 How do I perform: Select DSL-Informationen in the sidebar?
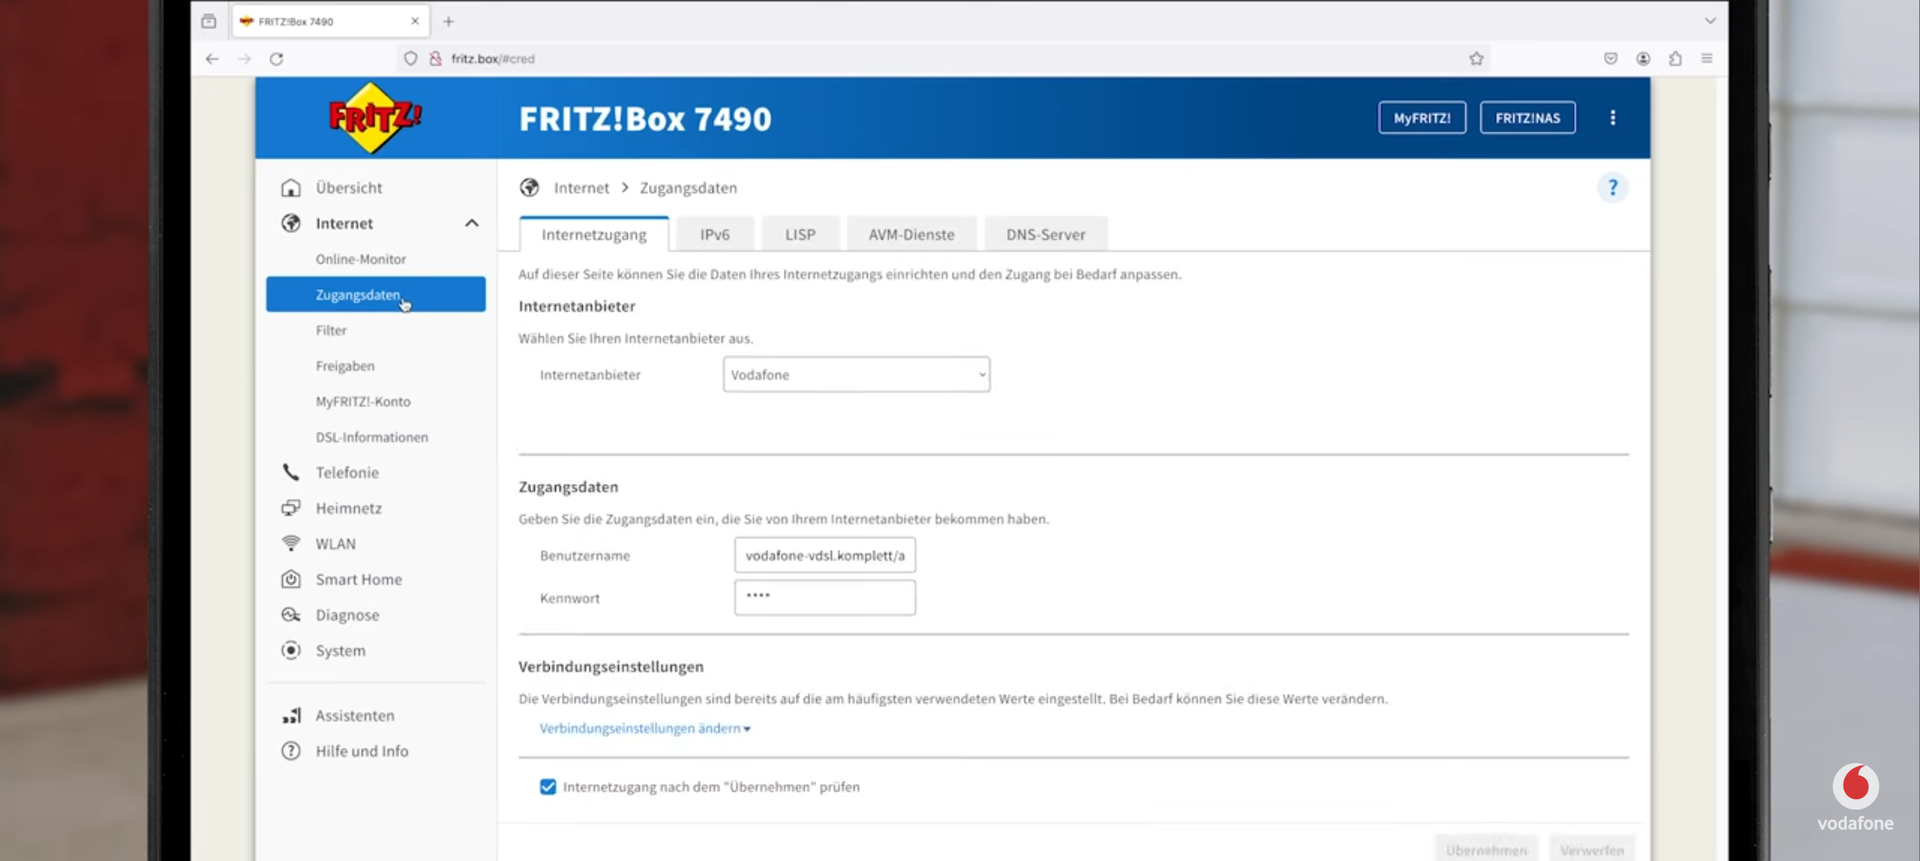pos(371,437)
